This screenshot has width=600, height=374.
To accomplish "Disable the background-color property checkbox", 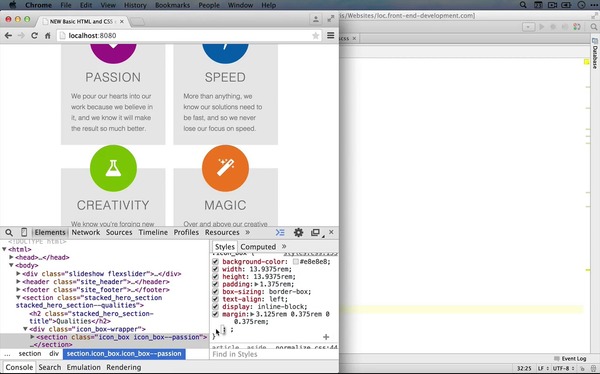I will (215, 262).
